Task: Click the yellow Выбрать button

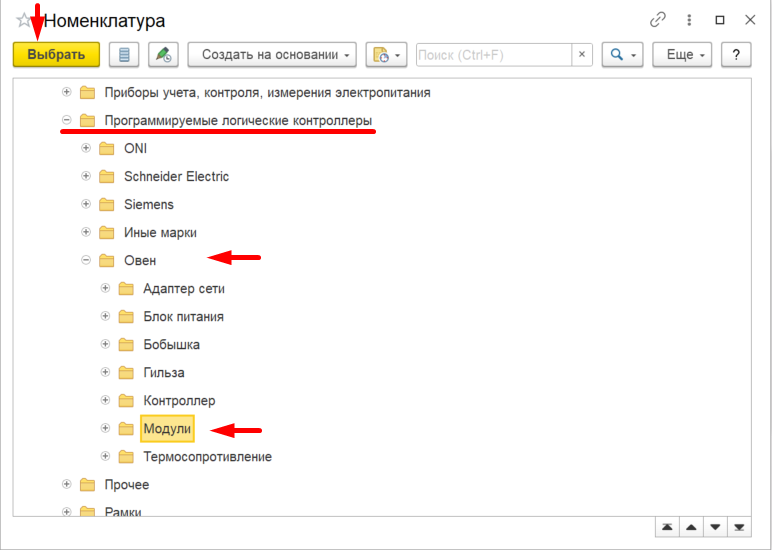Action: pyautogui.click(x=56, y=55)
